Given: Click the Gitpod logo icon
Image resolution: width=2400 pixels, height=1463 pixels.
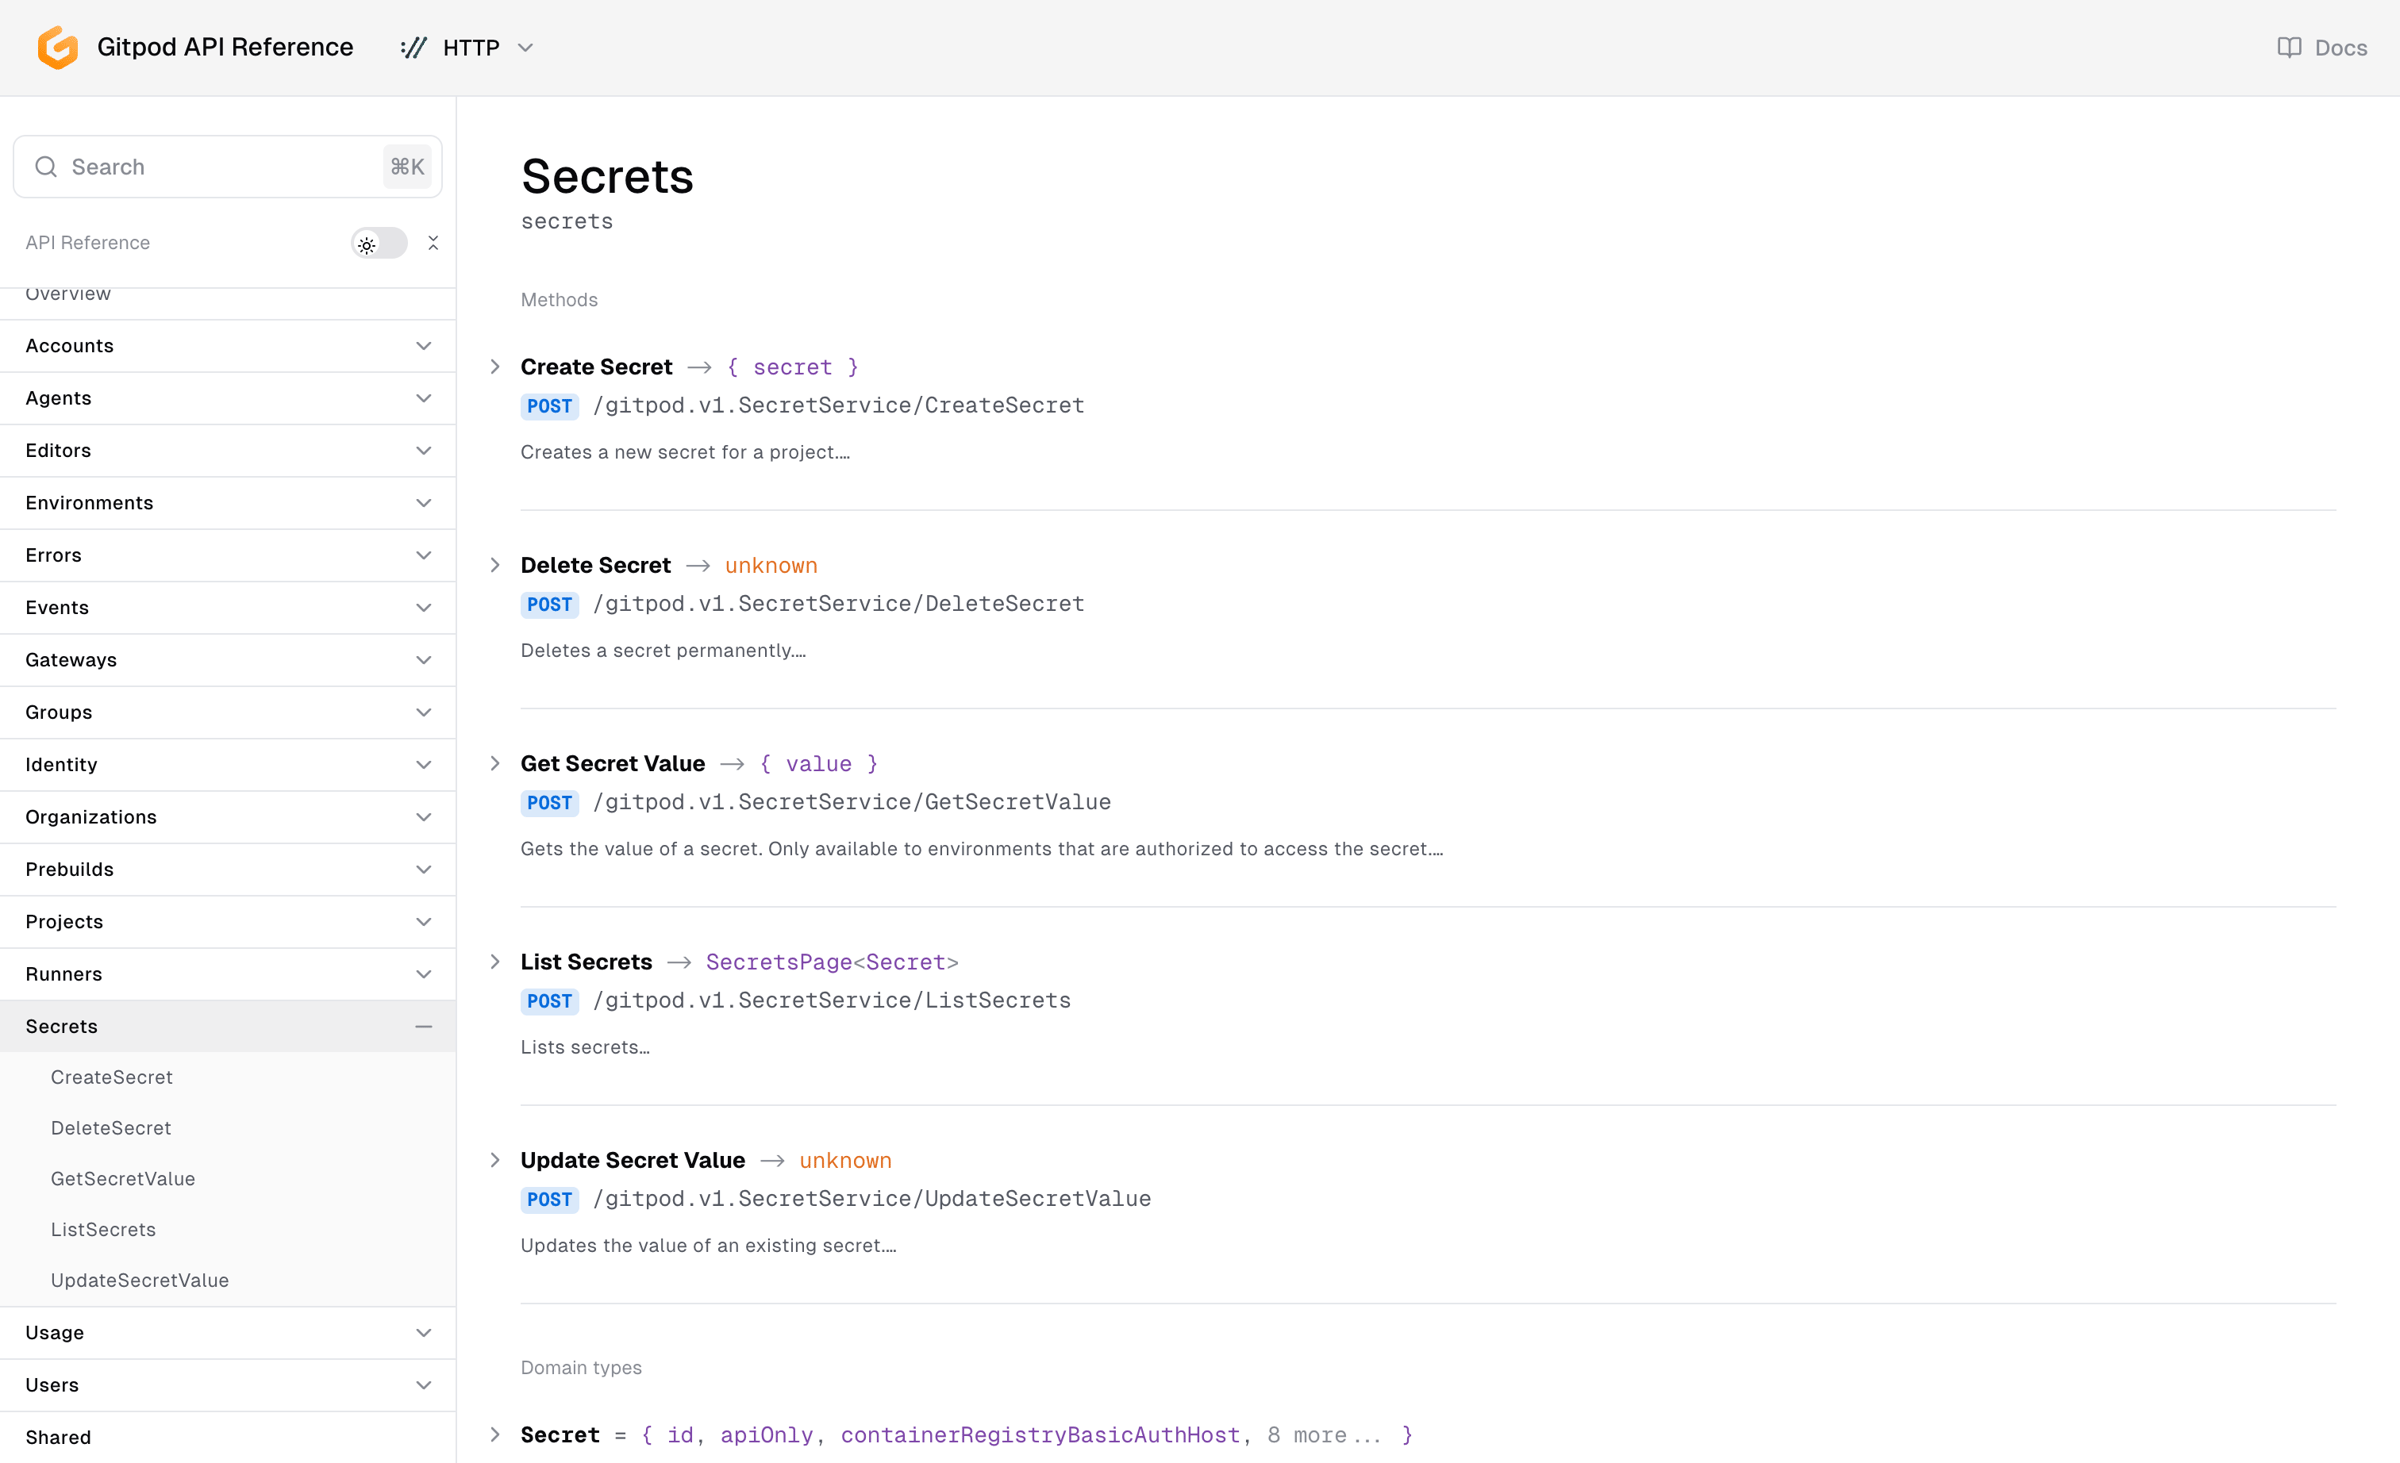Looking at the screenshot, I should pos(58,47).
